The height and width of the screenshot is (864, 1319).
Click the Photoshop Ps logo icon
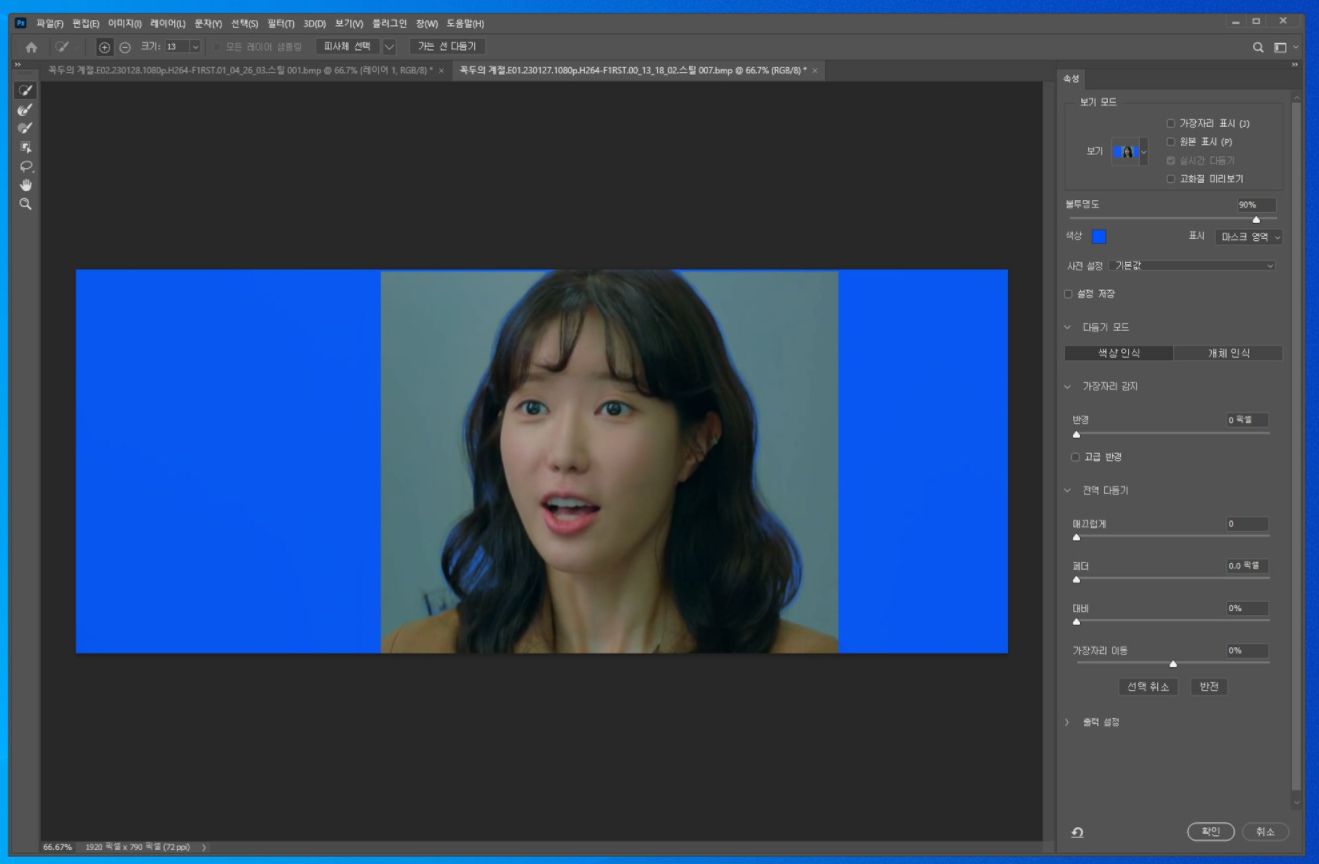21,23
